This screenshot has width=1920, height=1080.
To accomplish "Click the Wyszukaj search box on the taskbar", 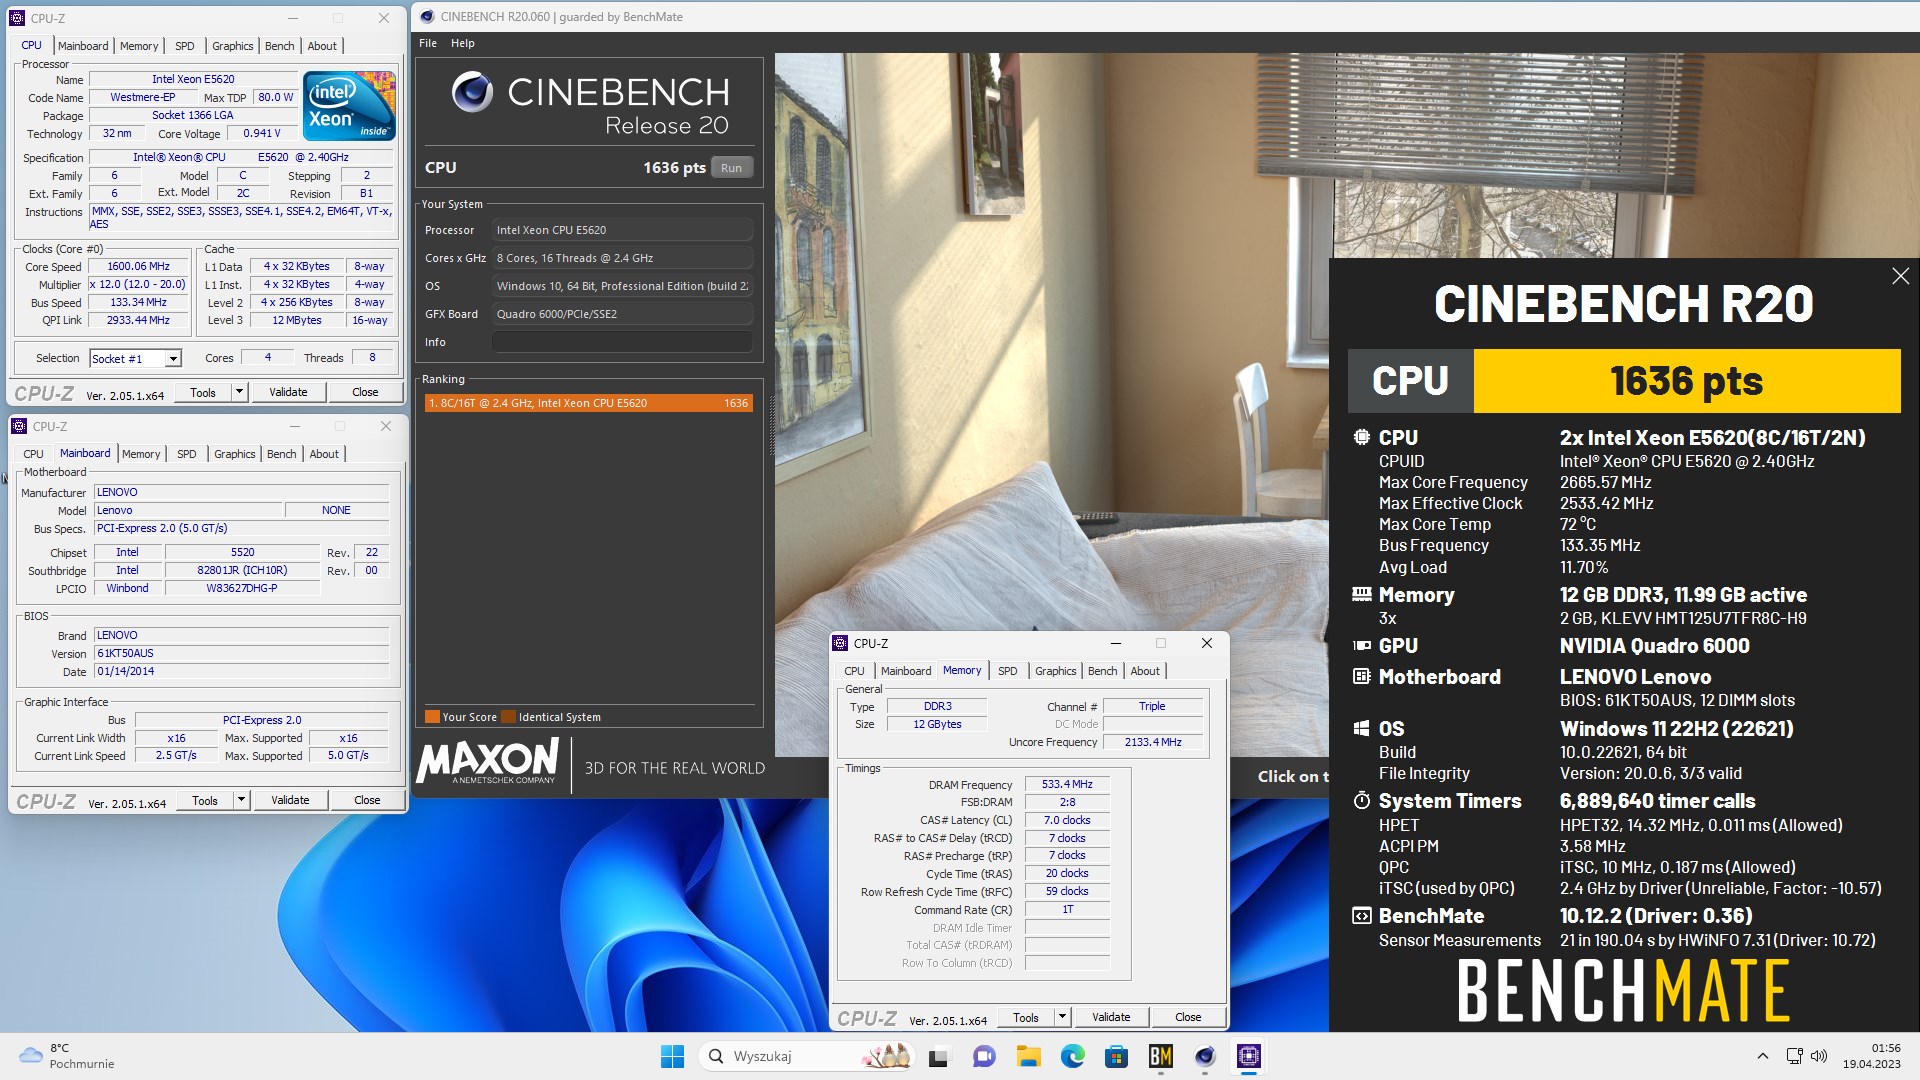I will point(806,1056).
